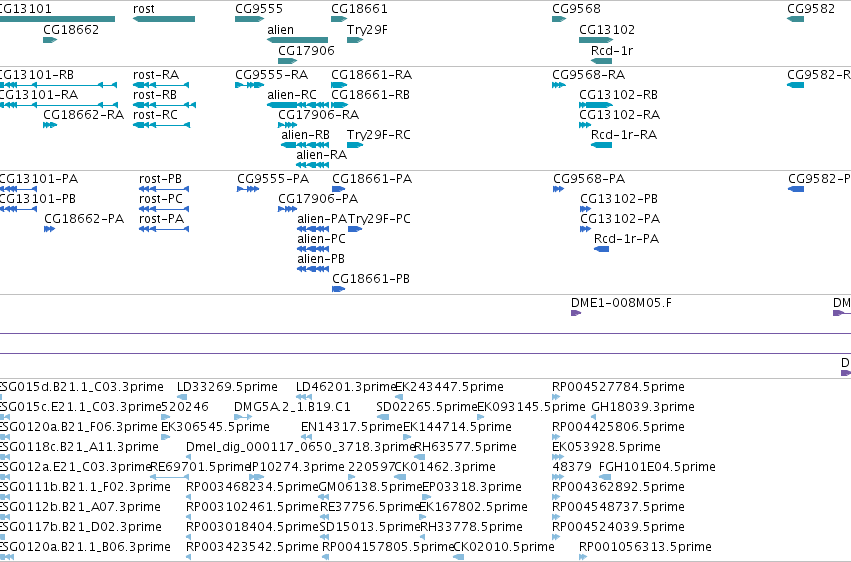Click the CG9568-PA protein label
Viewport: 851px width, 562px height.
(x=589, y=179)
